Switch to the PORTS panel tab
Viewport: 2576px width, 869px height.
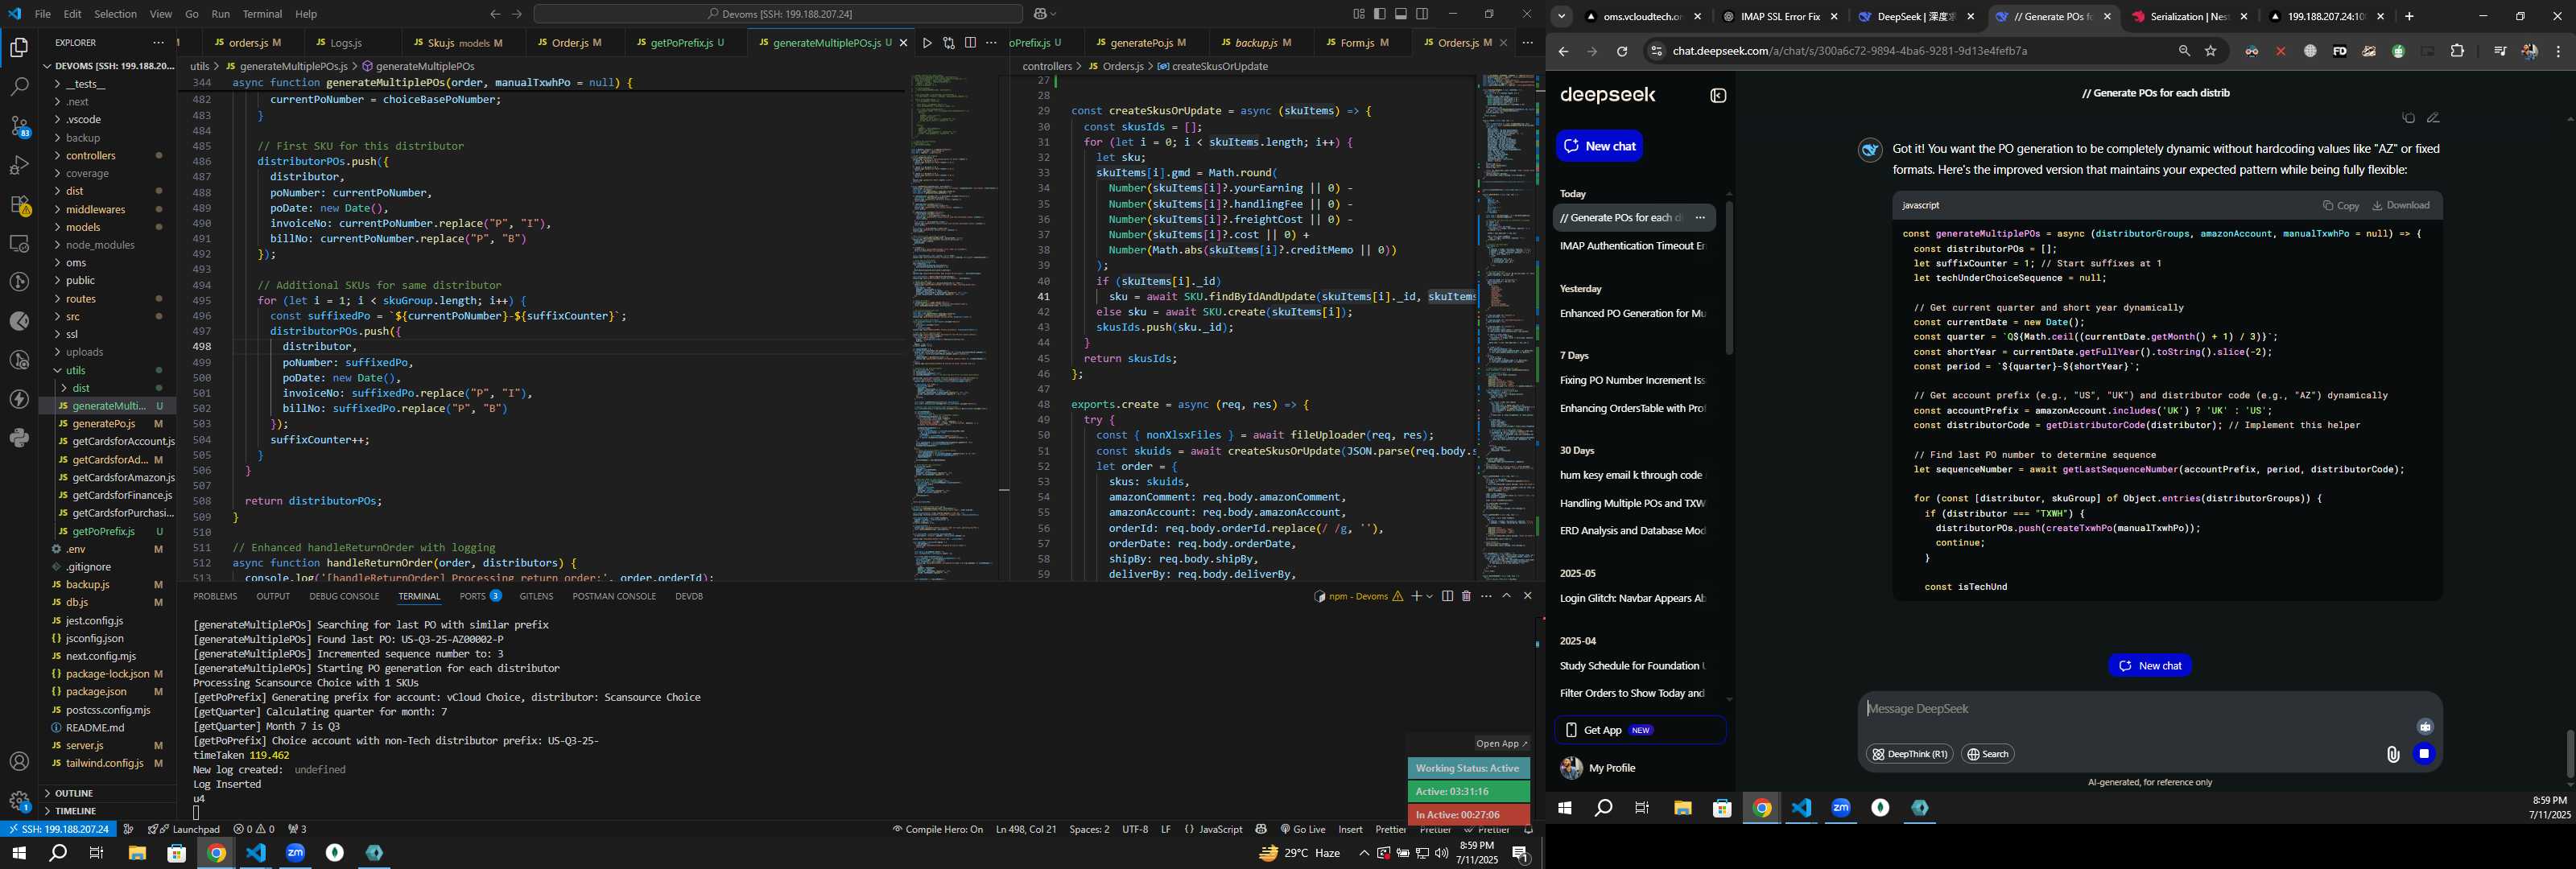[x=480, y=596]
